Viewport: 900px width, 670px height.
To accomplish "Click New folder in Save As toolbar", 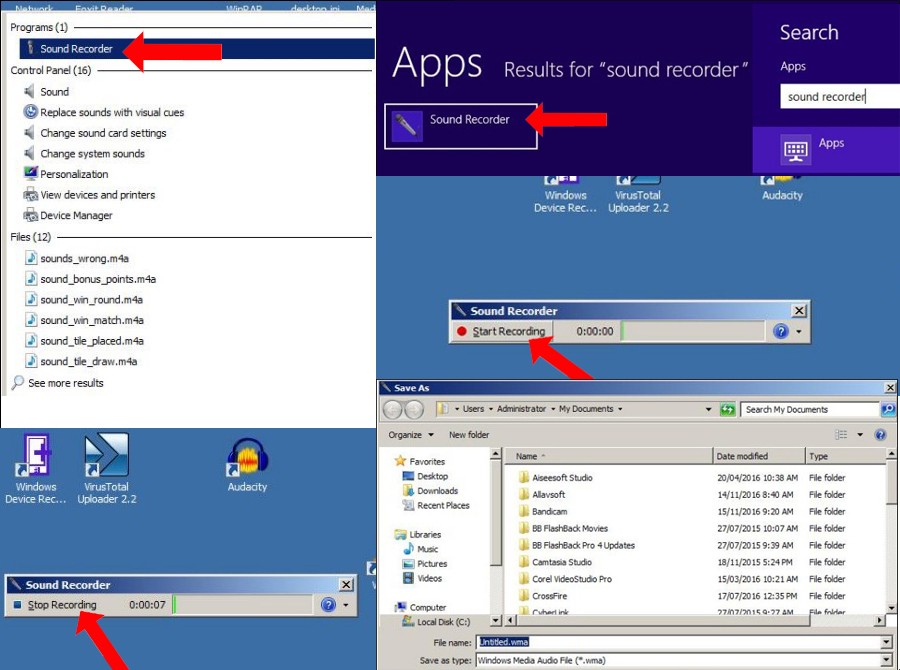I will [469, 435].
